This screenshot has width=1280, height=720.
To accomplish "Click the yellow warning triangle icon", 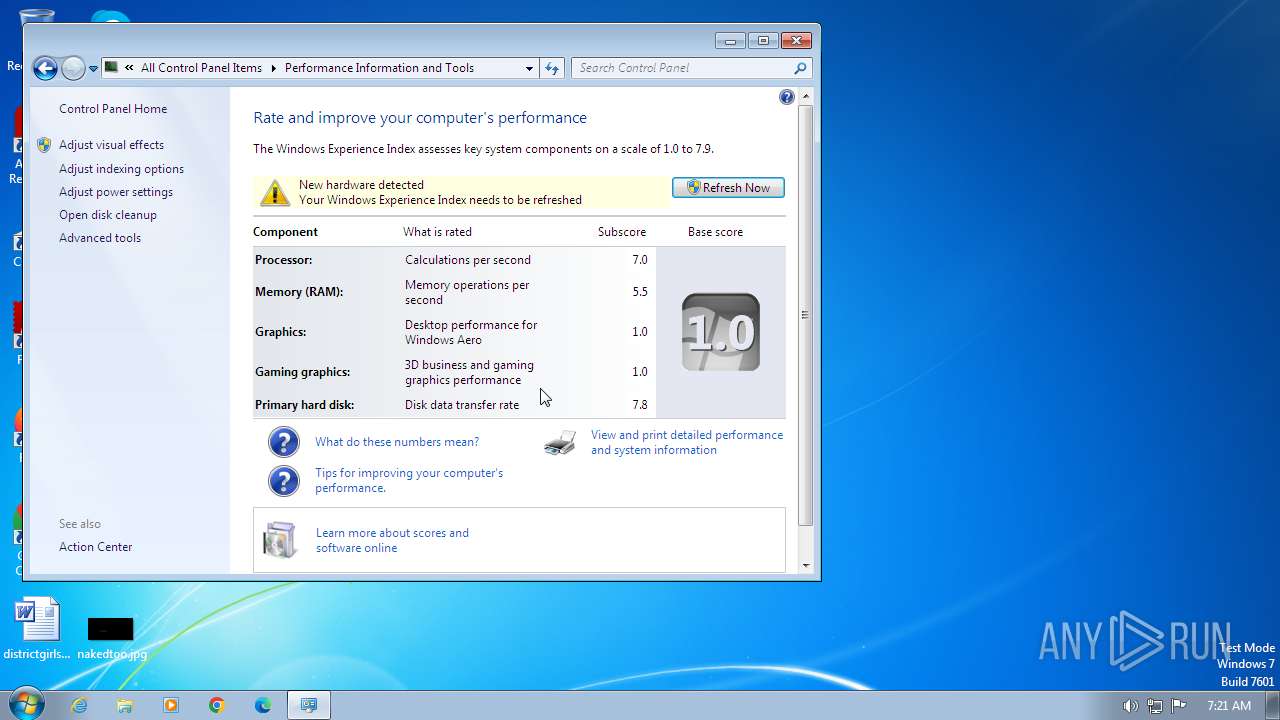I will point(275,192).
